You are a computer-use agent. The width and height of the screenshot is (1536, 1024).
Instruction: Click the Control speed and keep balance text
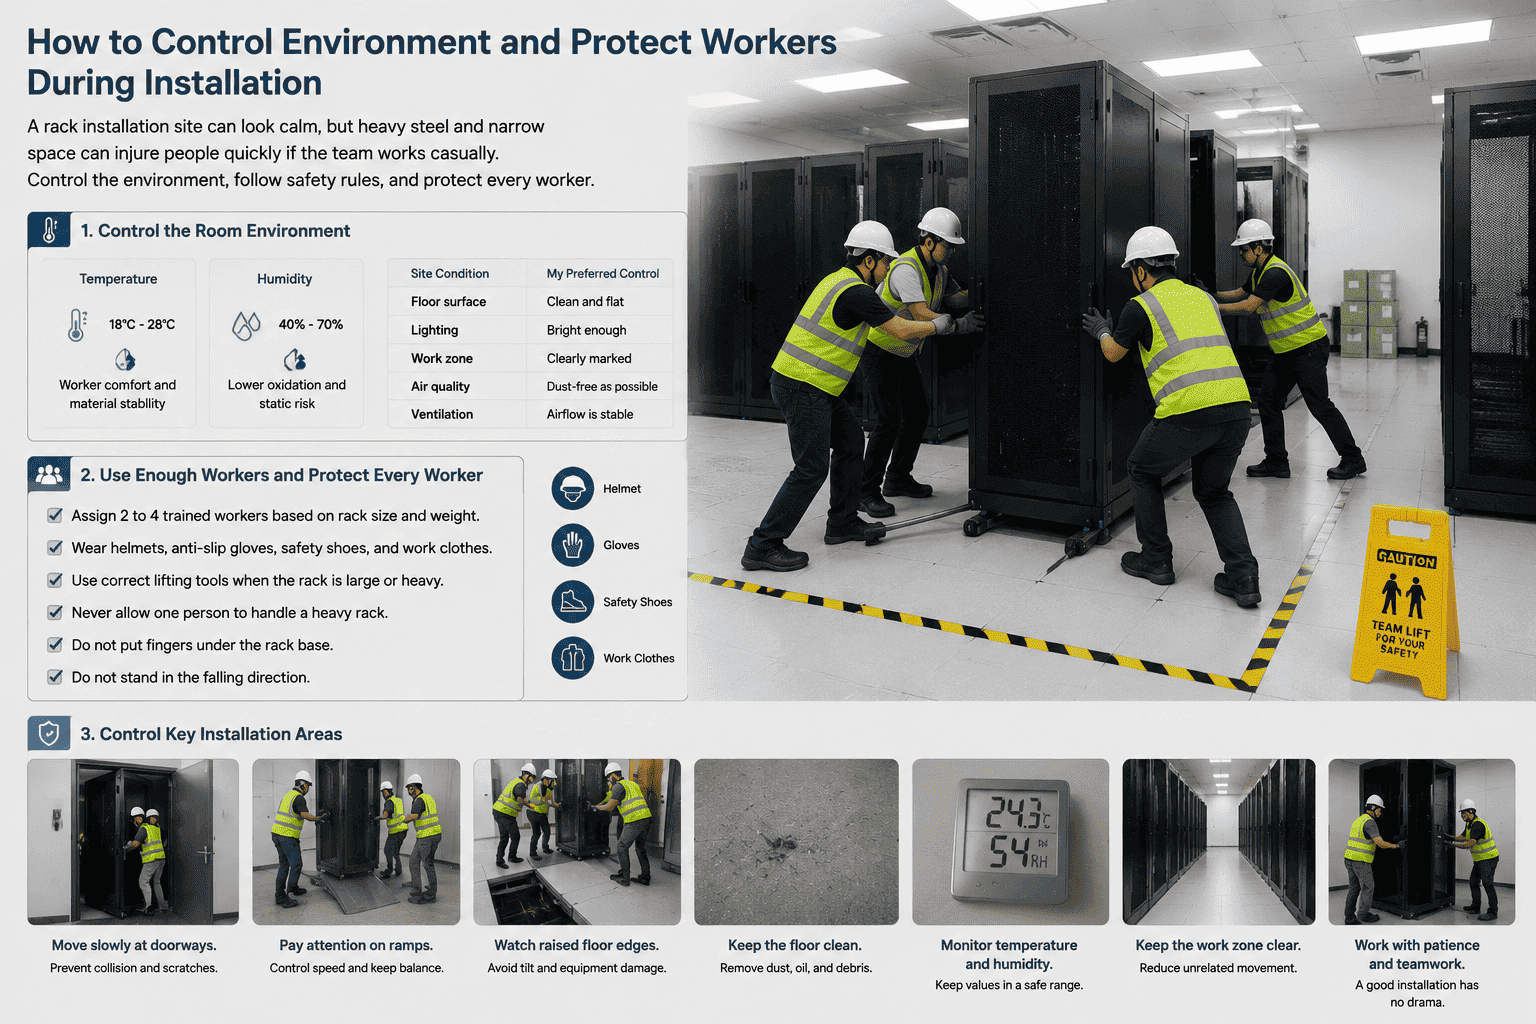[357, 968]
